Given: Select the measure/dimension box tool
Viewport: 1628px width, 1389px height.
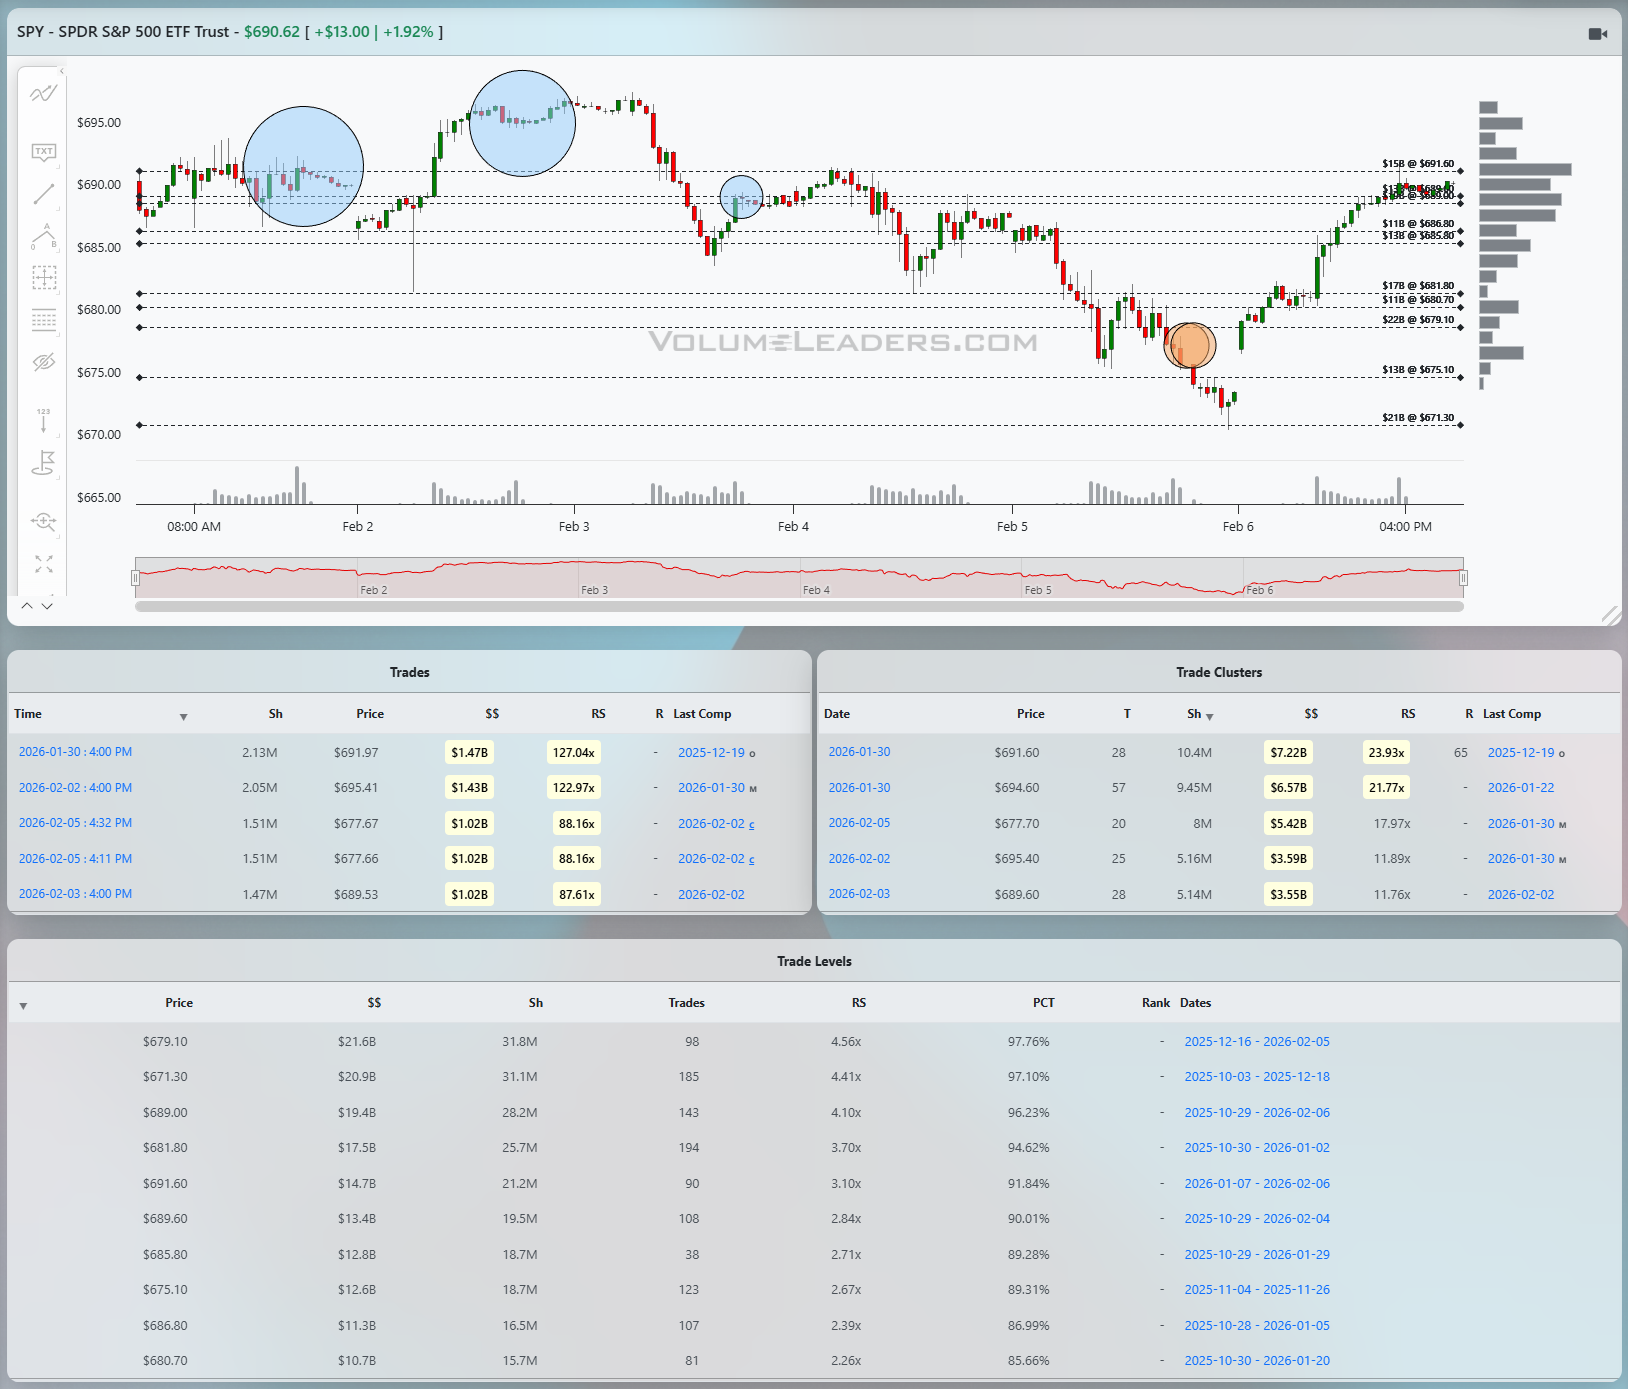Looking at the screenshot, I should (x=44, y=277).
